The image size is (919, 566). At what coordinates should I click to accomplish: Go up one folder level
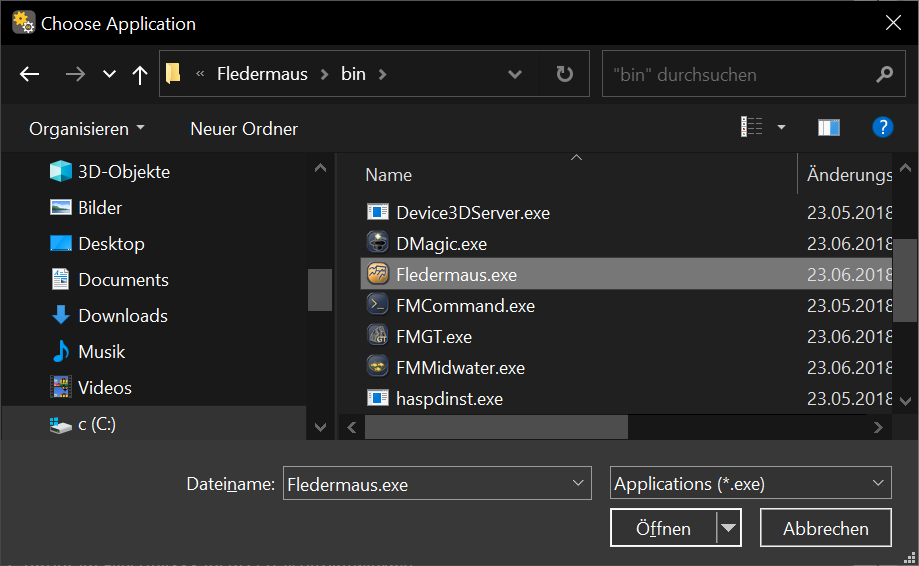tap(139, 74)
